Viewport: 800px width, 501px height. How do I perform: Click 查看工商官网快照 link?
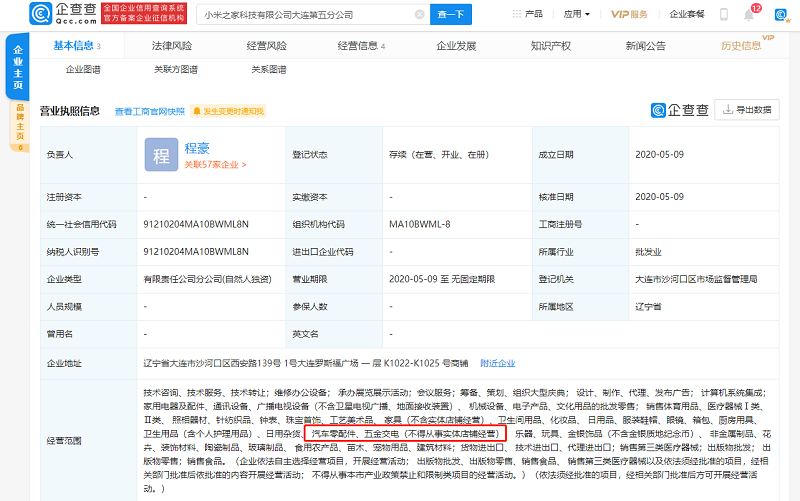coord(149,111)
